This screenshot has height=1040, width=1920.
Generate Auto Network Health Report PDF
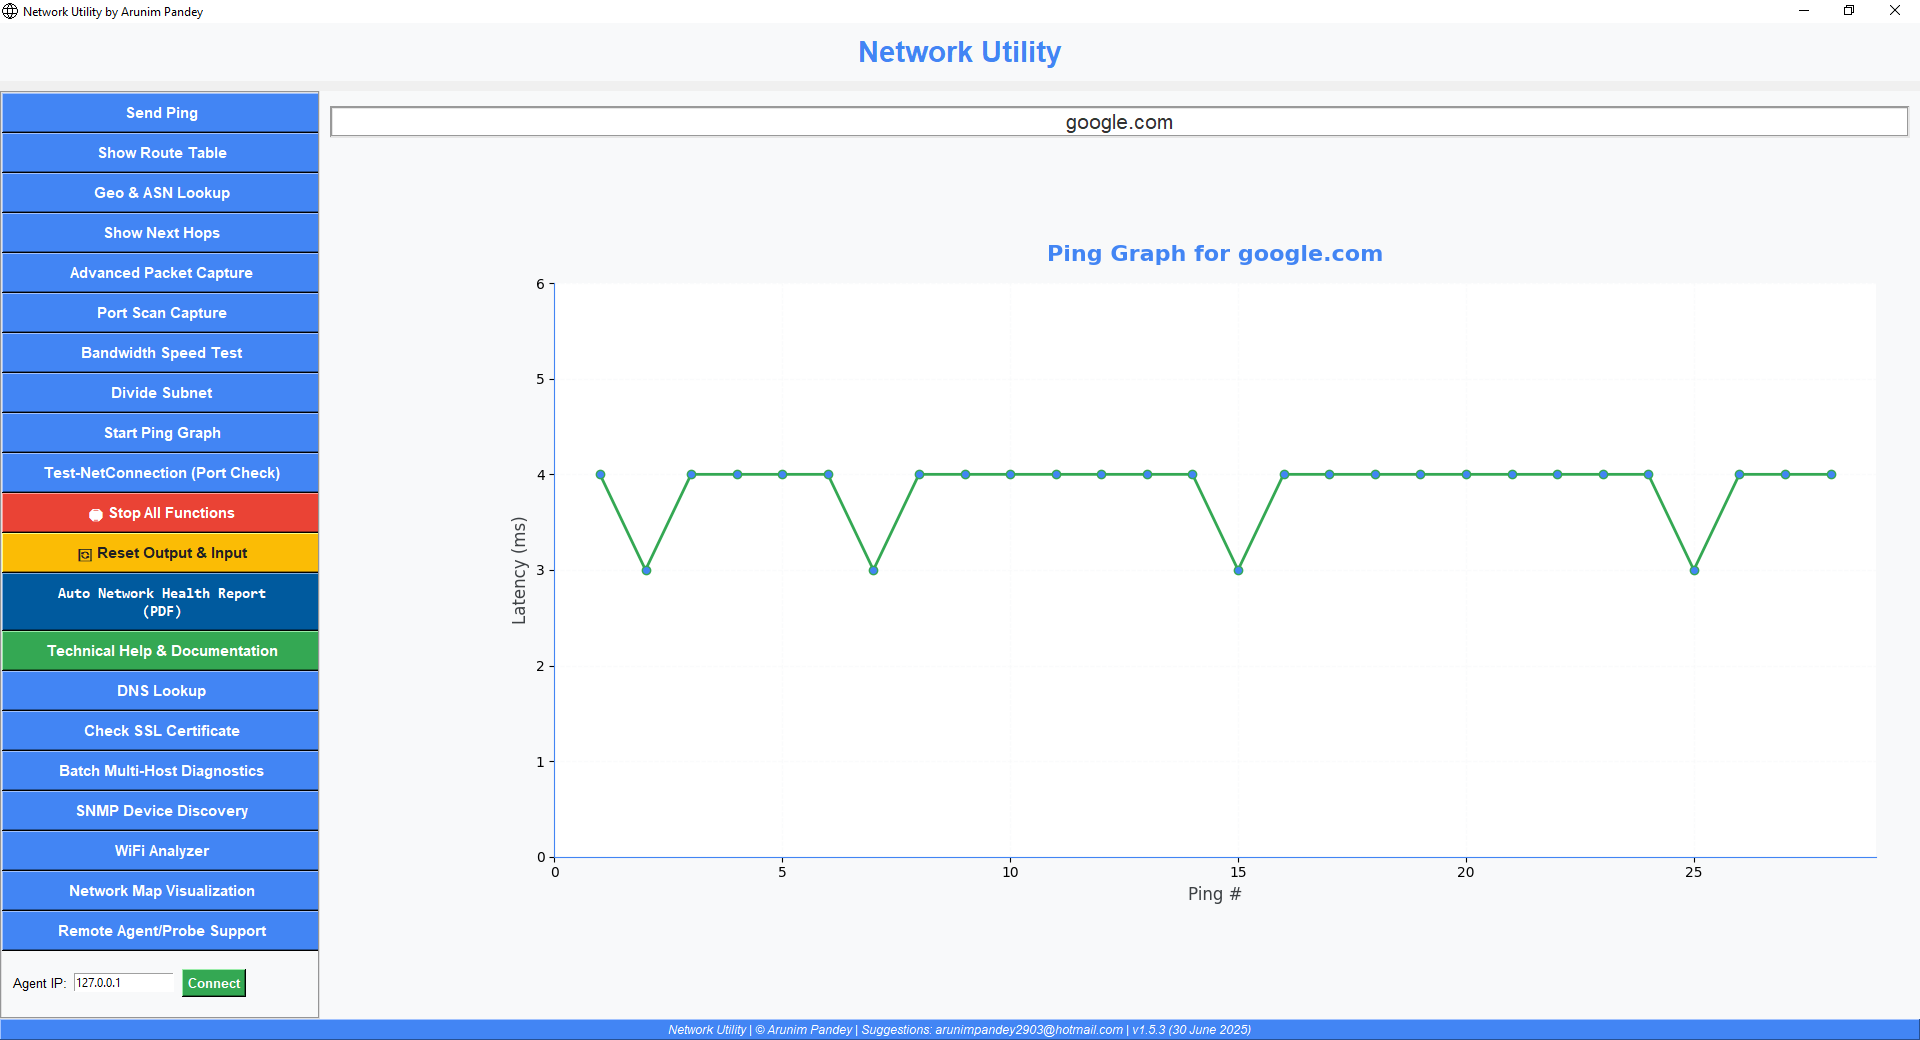point(160,601)
